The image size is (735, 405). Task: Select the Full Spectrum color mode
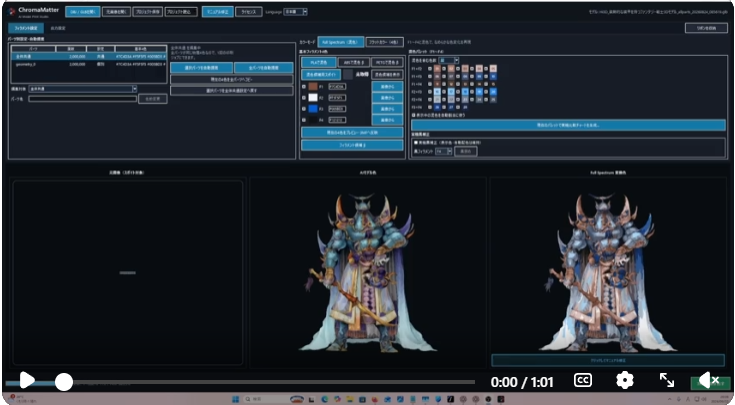pos(340,42)
